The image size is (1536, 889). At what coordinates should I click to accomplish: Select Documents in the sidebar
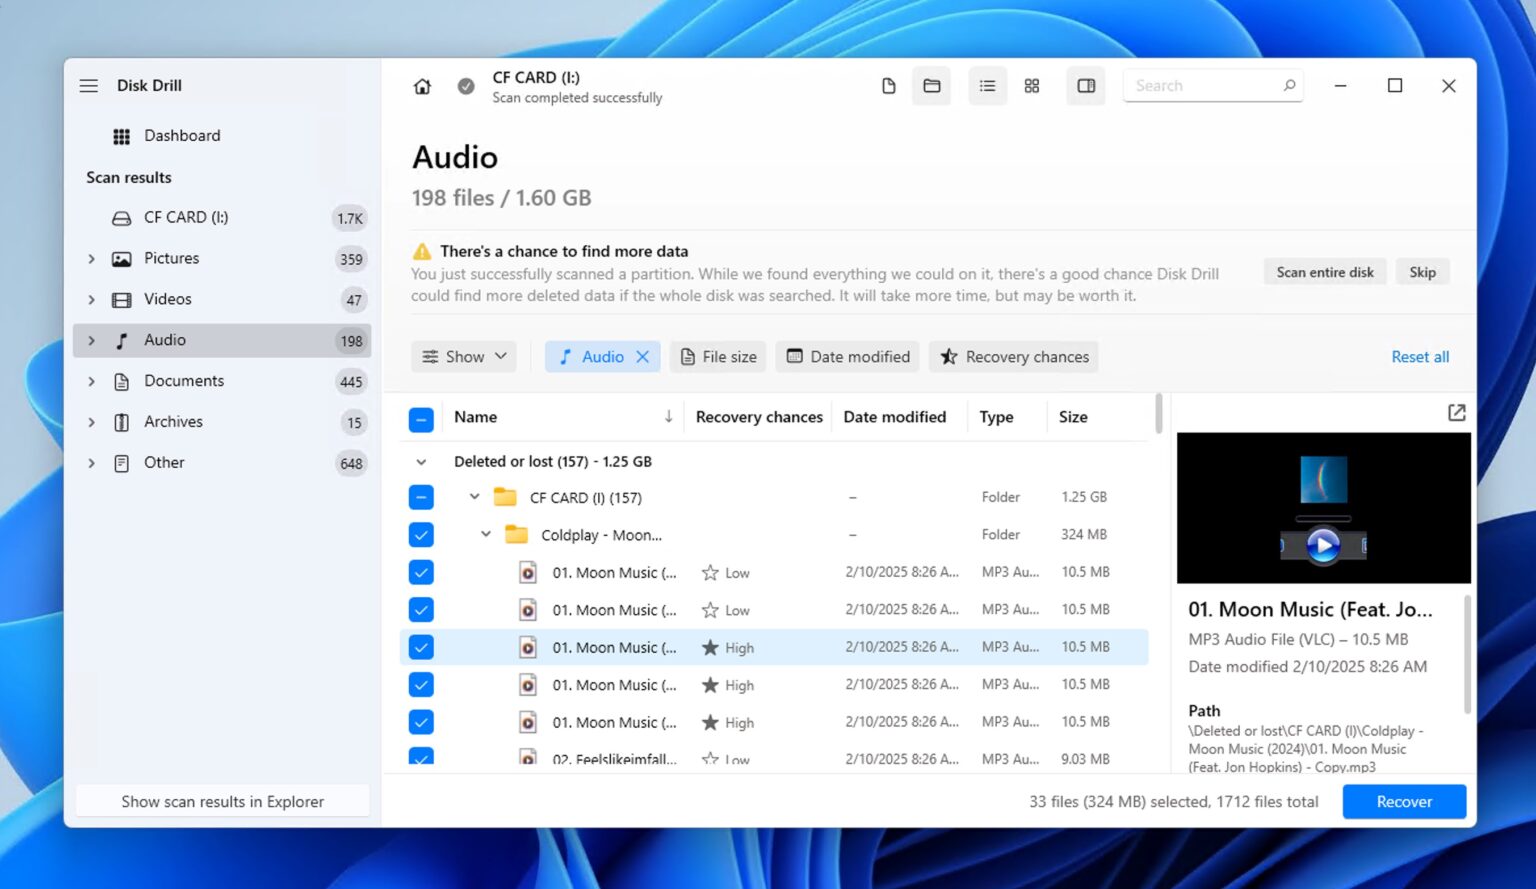point(184,381)
